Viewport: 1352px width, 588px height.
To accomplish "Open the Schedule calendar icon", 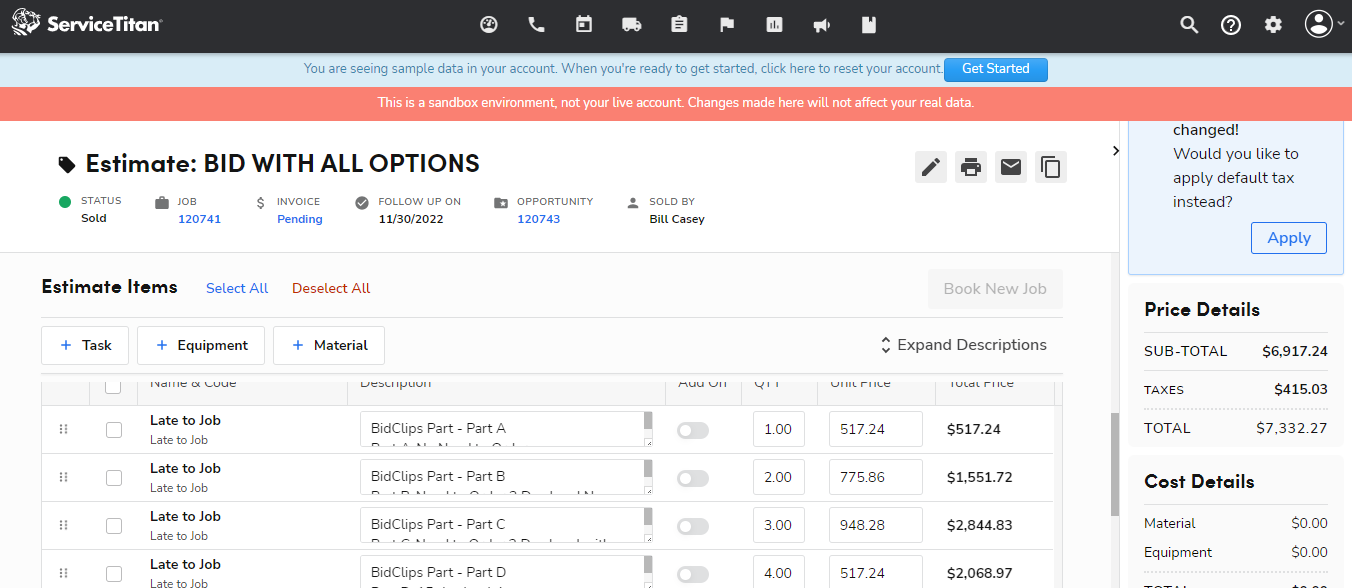I will coord(584,25).
